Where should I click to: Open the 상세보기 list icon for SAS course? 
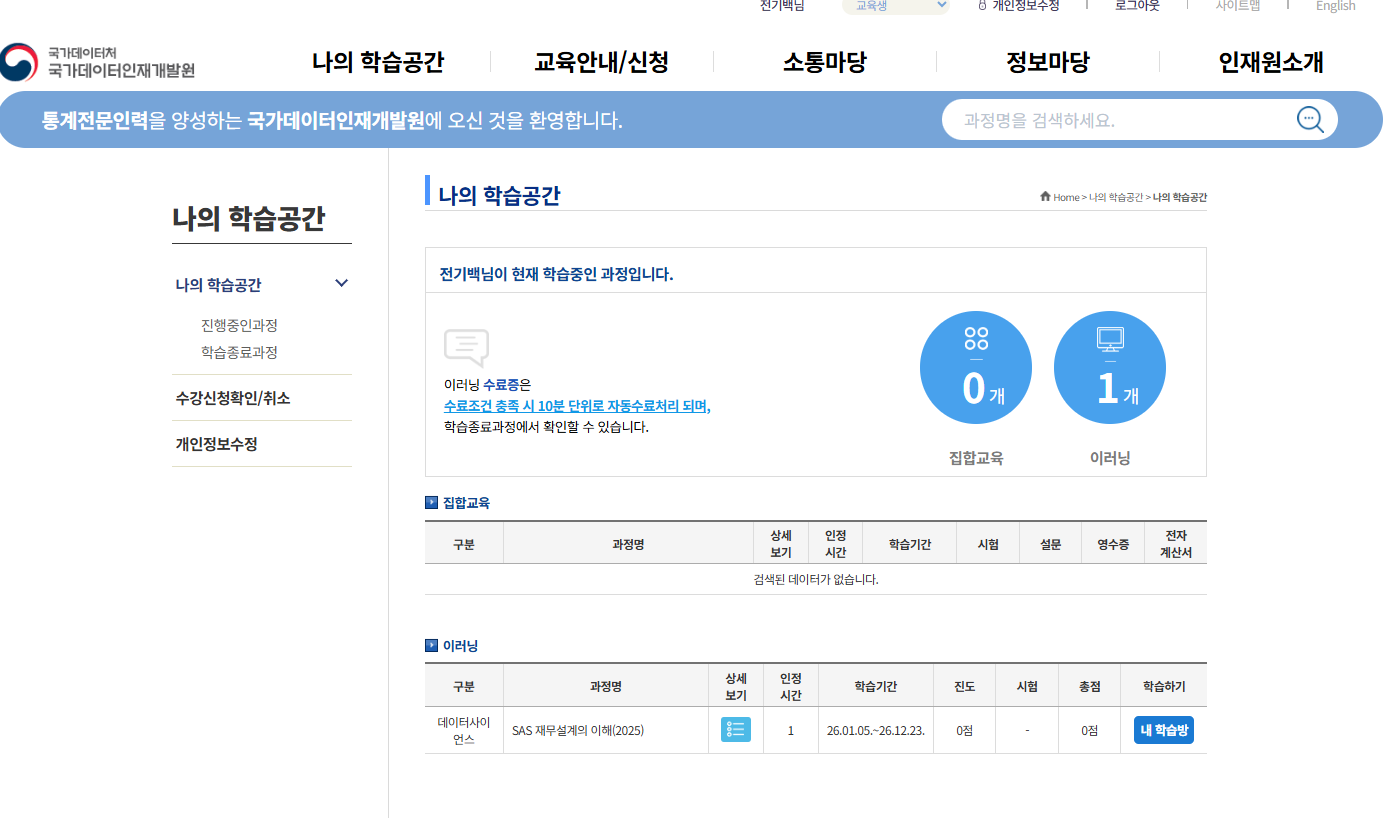(x=735, y=729)
